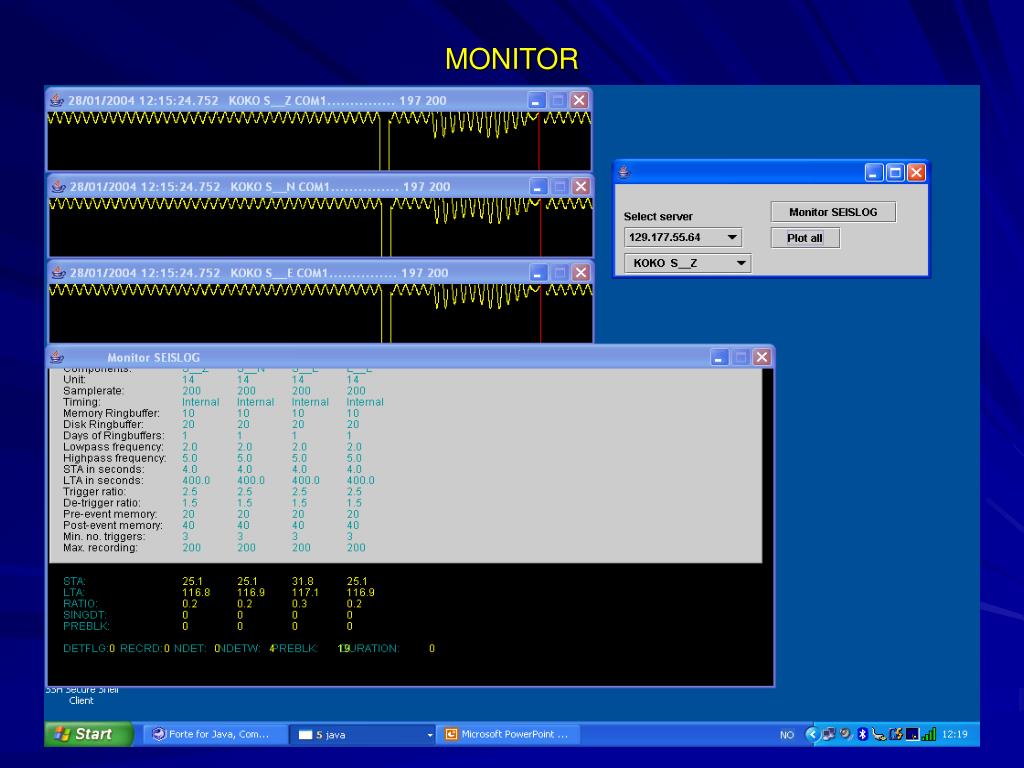
Task: Click the LTA value 117.1
Action: [305, 592]
